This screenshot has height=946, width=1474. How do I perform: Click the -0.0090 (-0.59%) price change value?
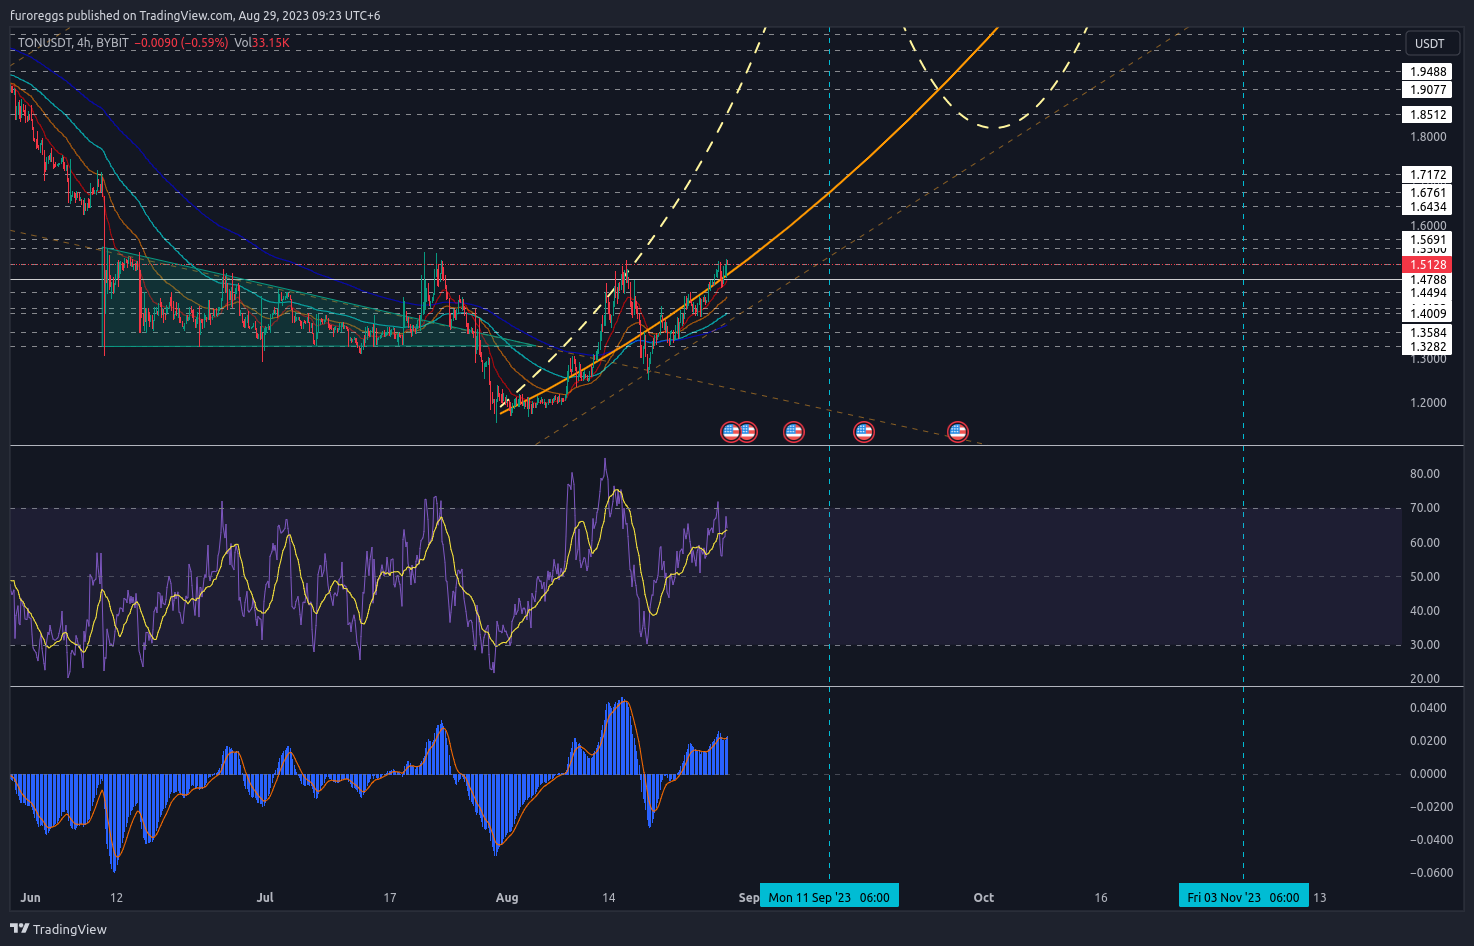coord(182,43)
